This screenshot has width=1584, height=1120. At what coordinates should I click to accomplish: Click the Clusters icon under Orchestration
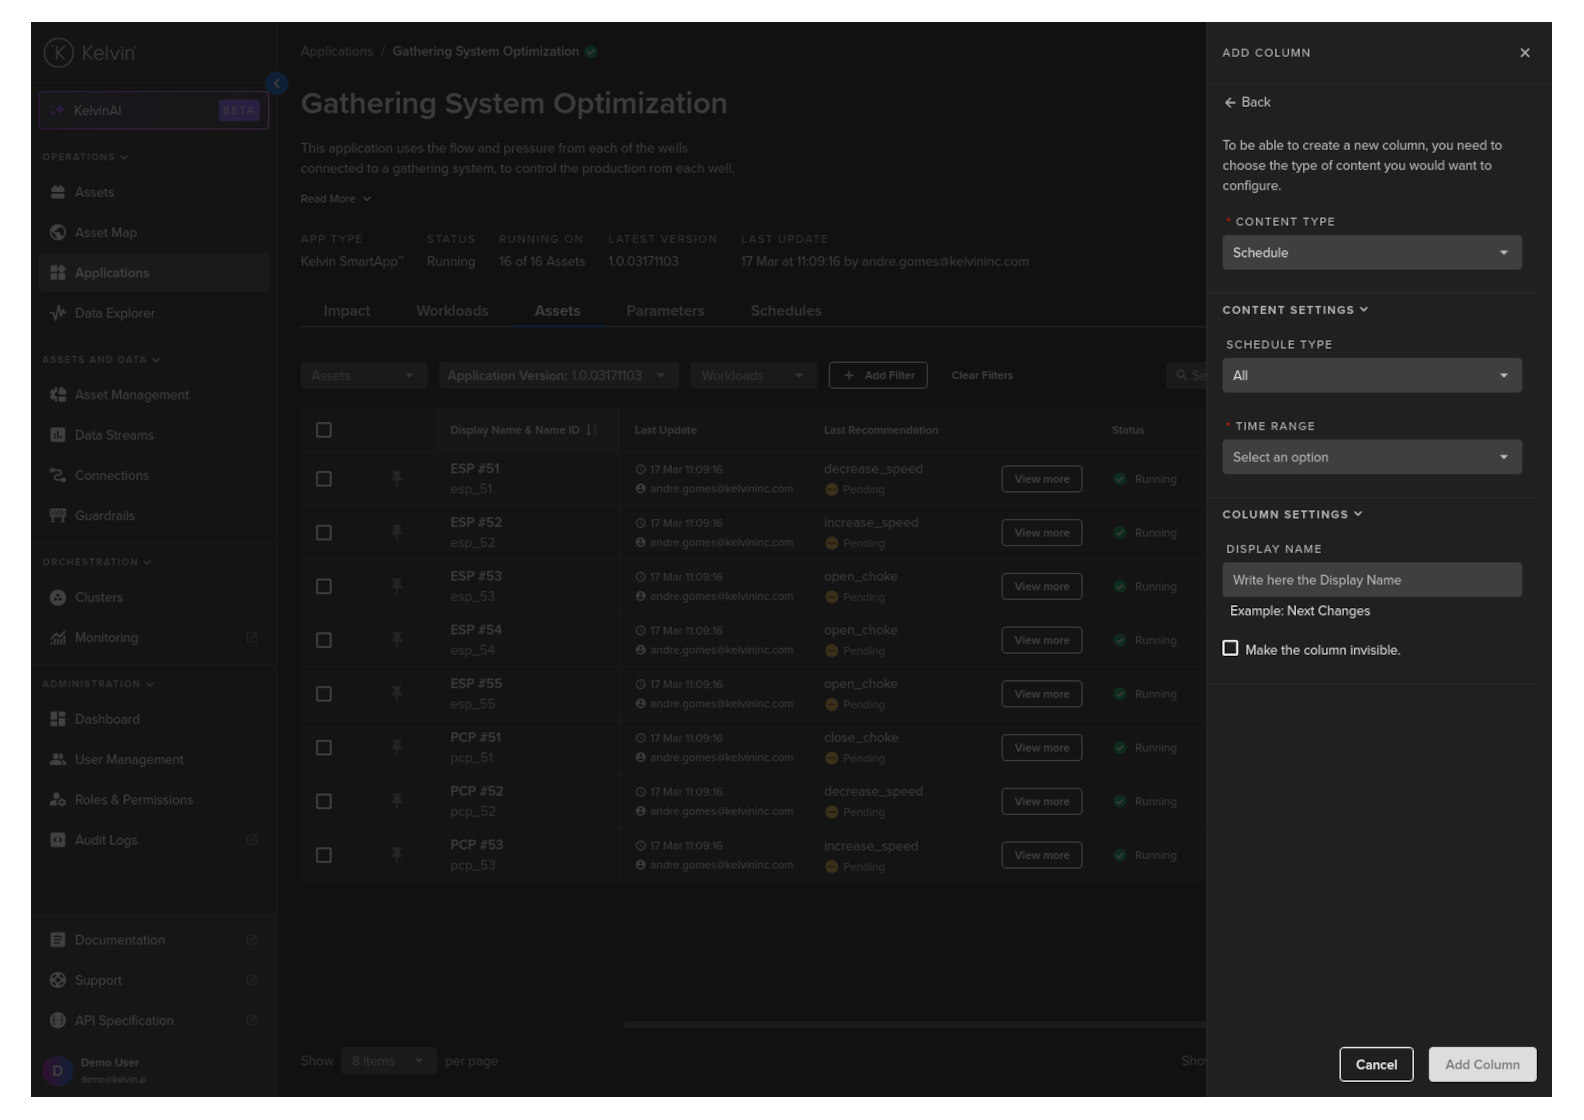click(x=58, y=598)
